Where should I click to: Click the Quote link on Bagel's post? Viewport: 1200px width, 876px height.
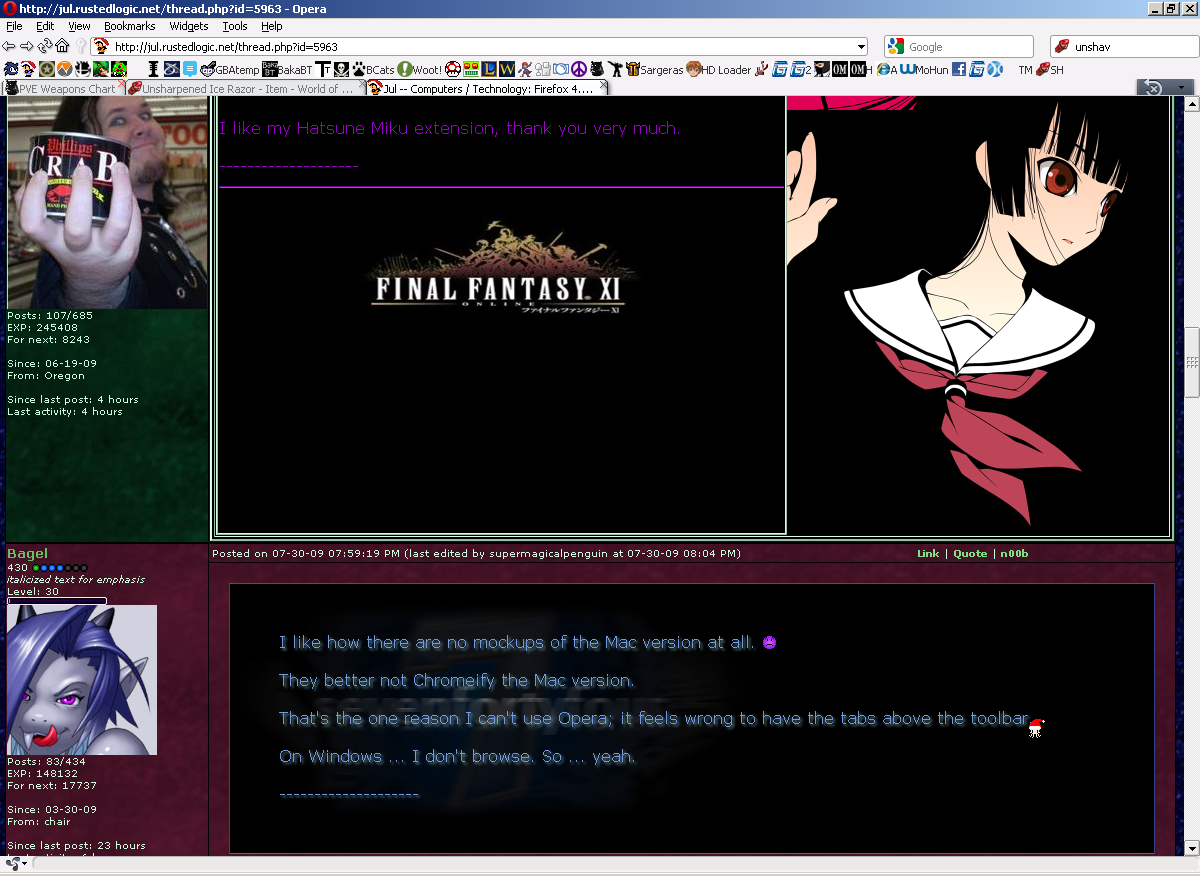click(969, 554)
